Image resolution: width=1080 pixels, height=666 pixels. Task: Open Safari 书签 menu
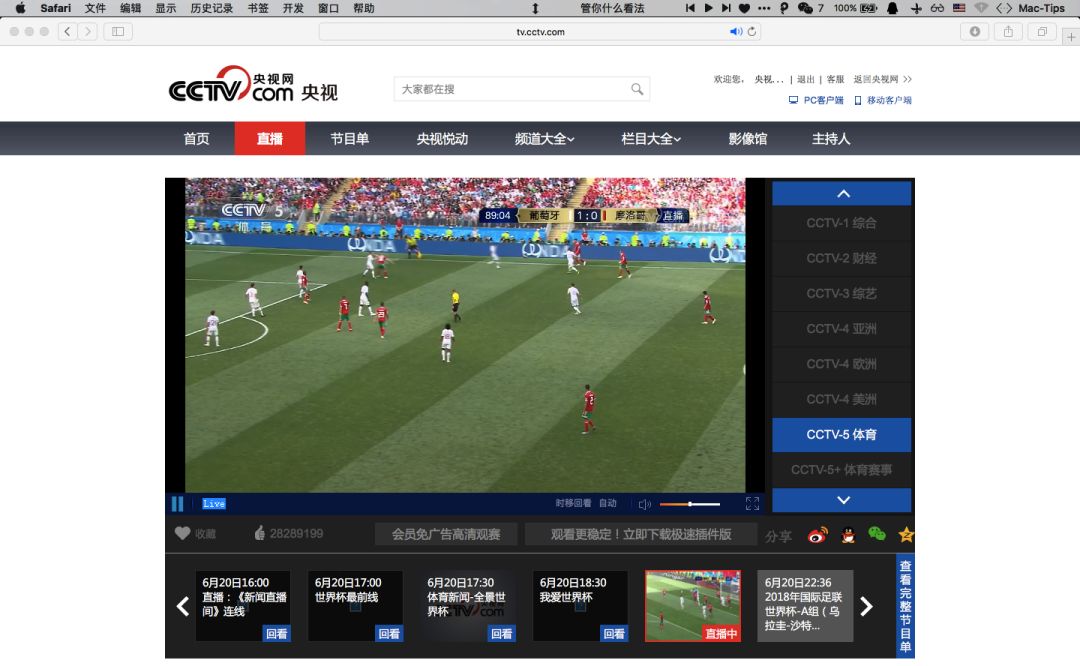[258, 8]
